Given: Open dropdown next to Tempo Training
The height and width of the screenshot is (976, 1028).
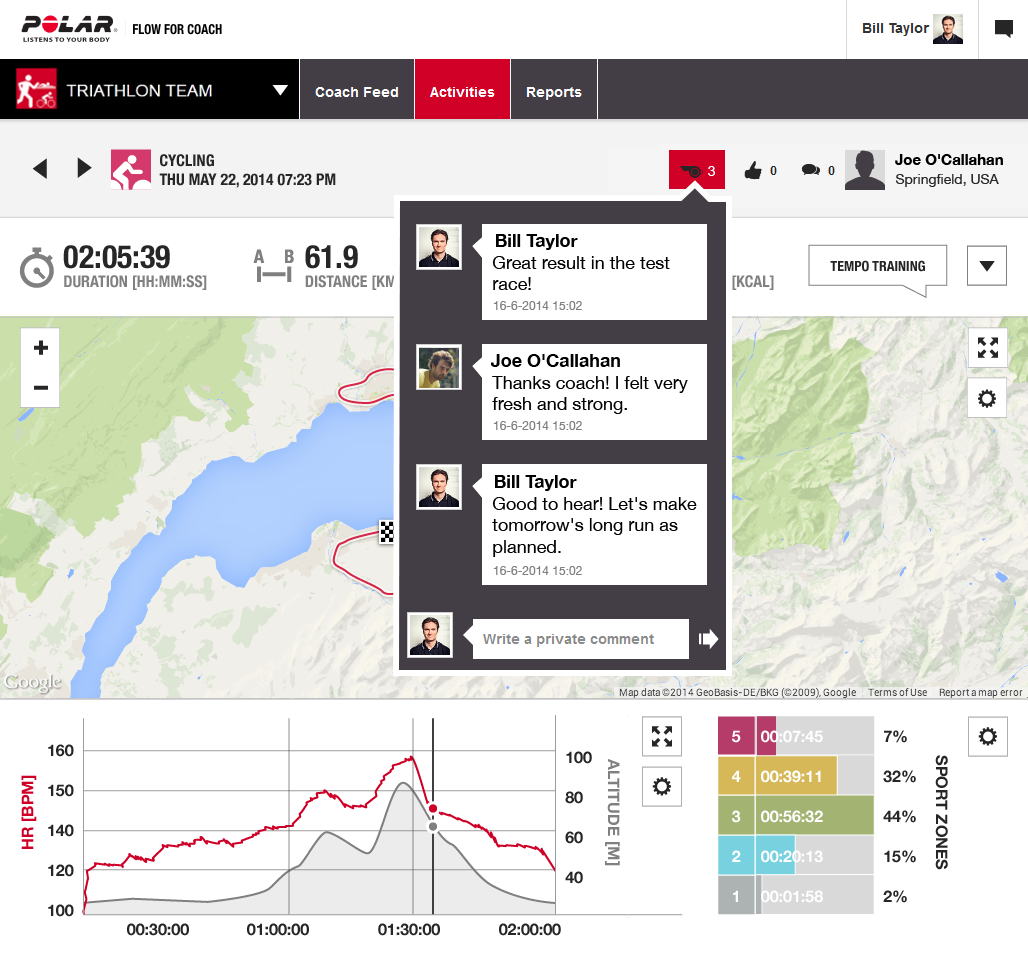Looking at the screenshot, I should pyautogui.click(x=986, y=266).
